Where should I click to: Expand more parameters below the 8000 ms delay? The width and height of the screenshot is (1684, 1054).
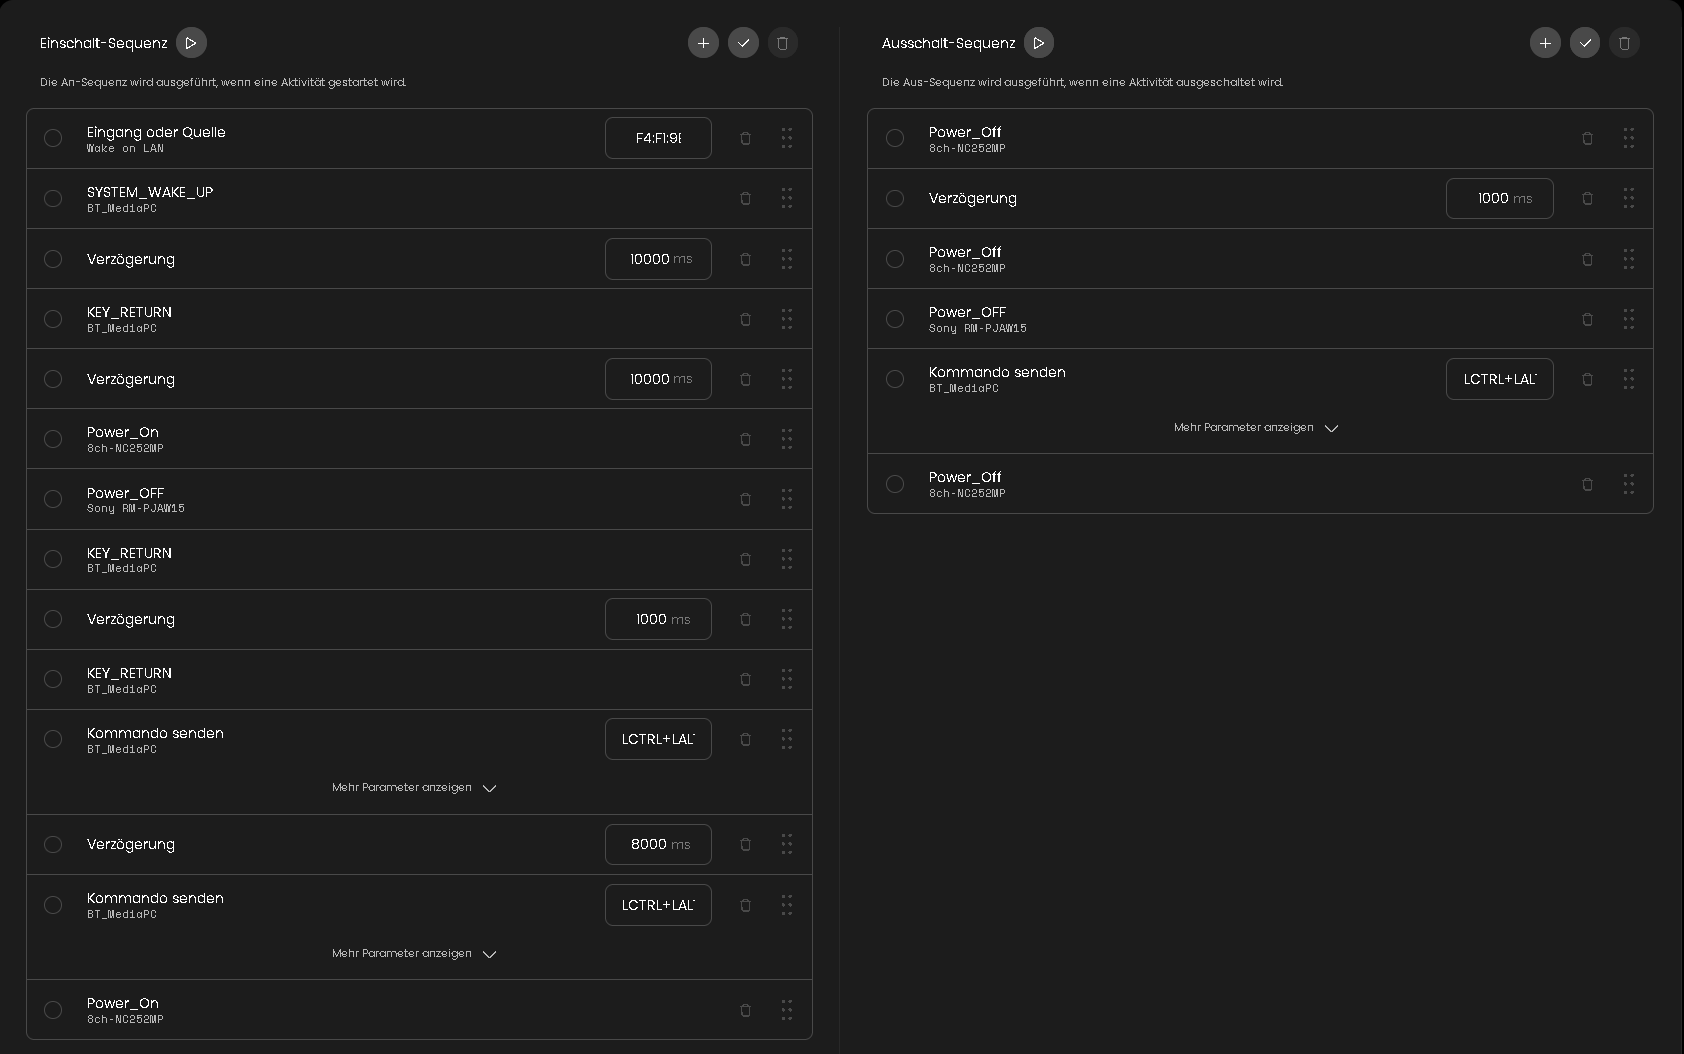414,954
